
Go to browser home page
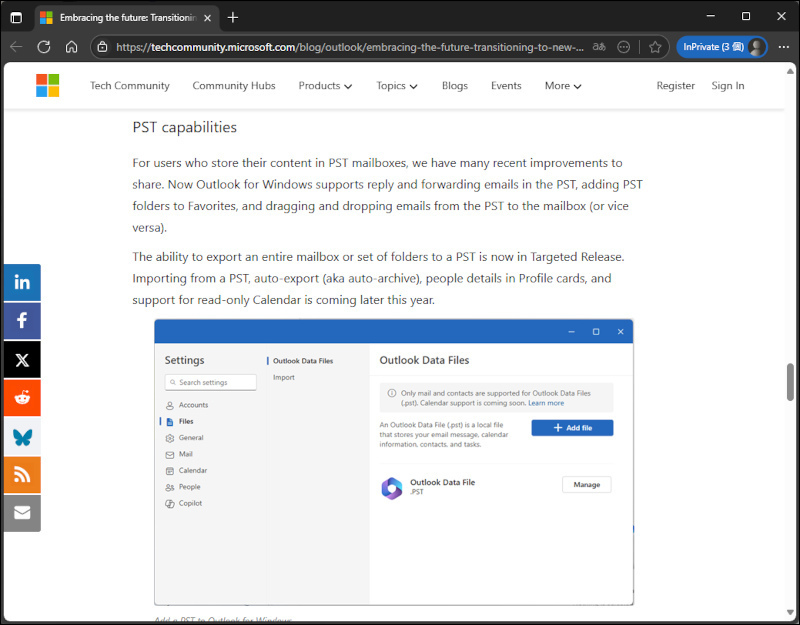click(71, 47)
